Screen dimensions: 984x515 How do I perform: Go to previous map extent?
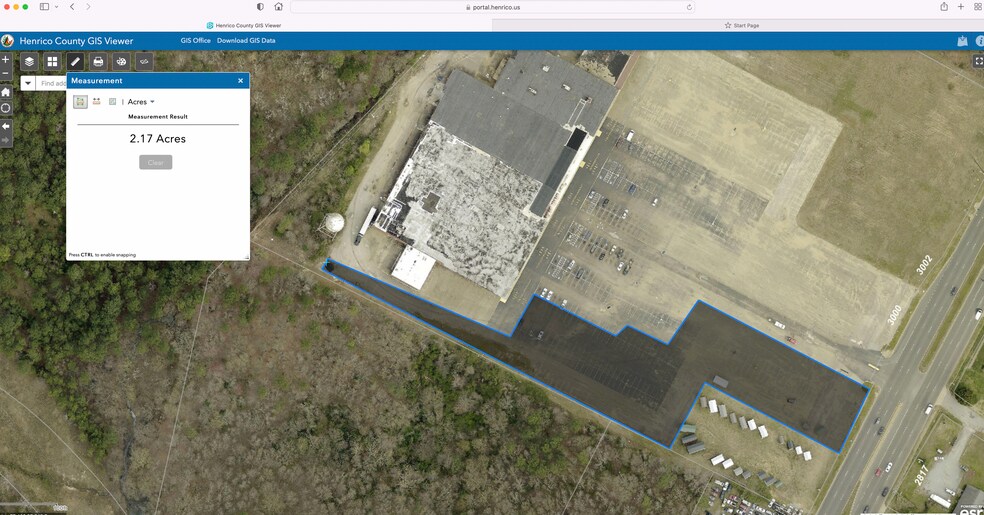tap(6, 127)
